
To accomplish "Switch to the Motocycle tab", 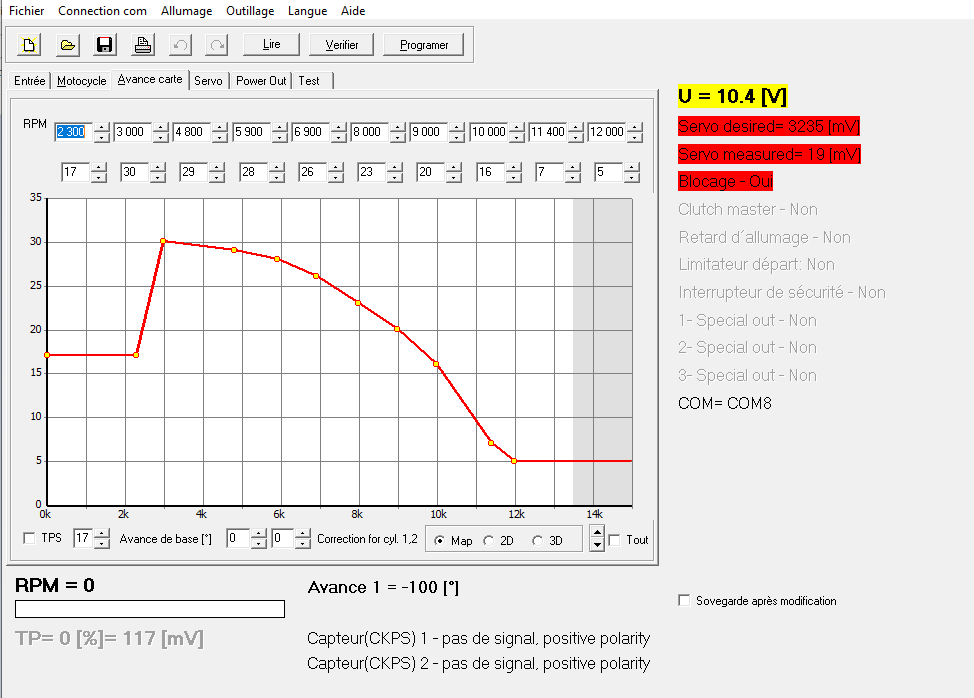I will click(x=81, y=81).
